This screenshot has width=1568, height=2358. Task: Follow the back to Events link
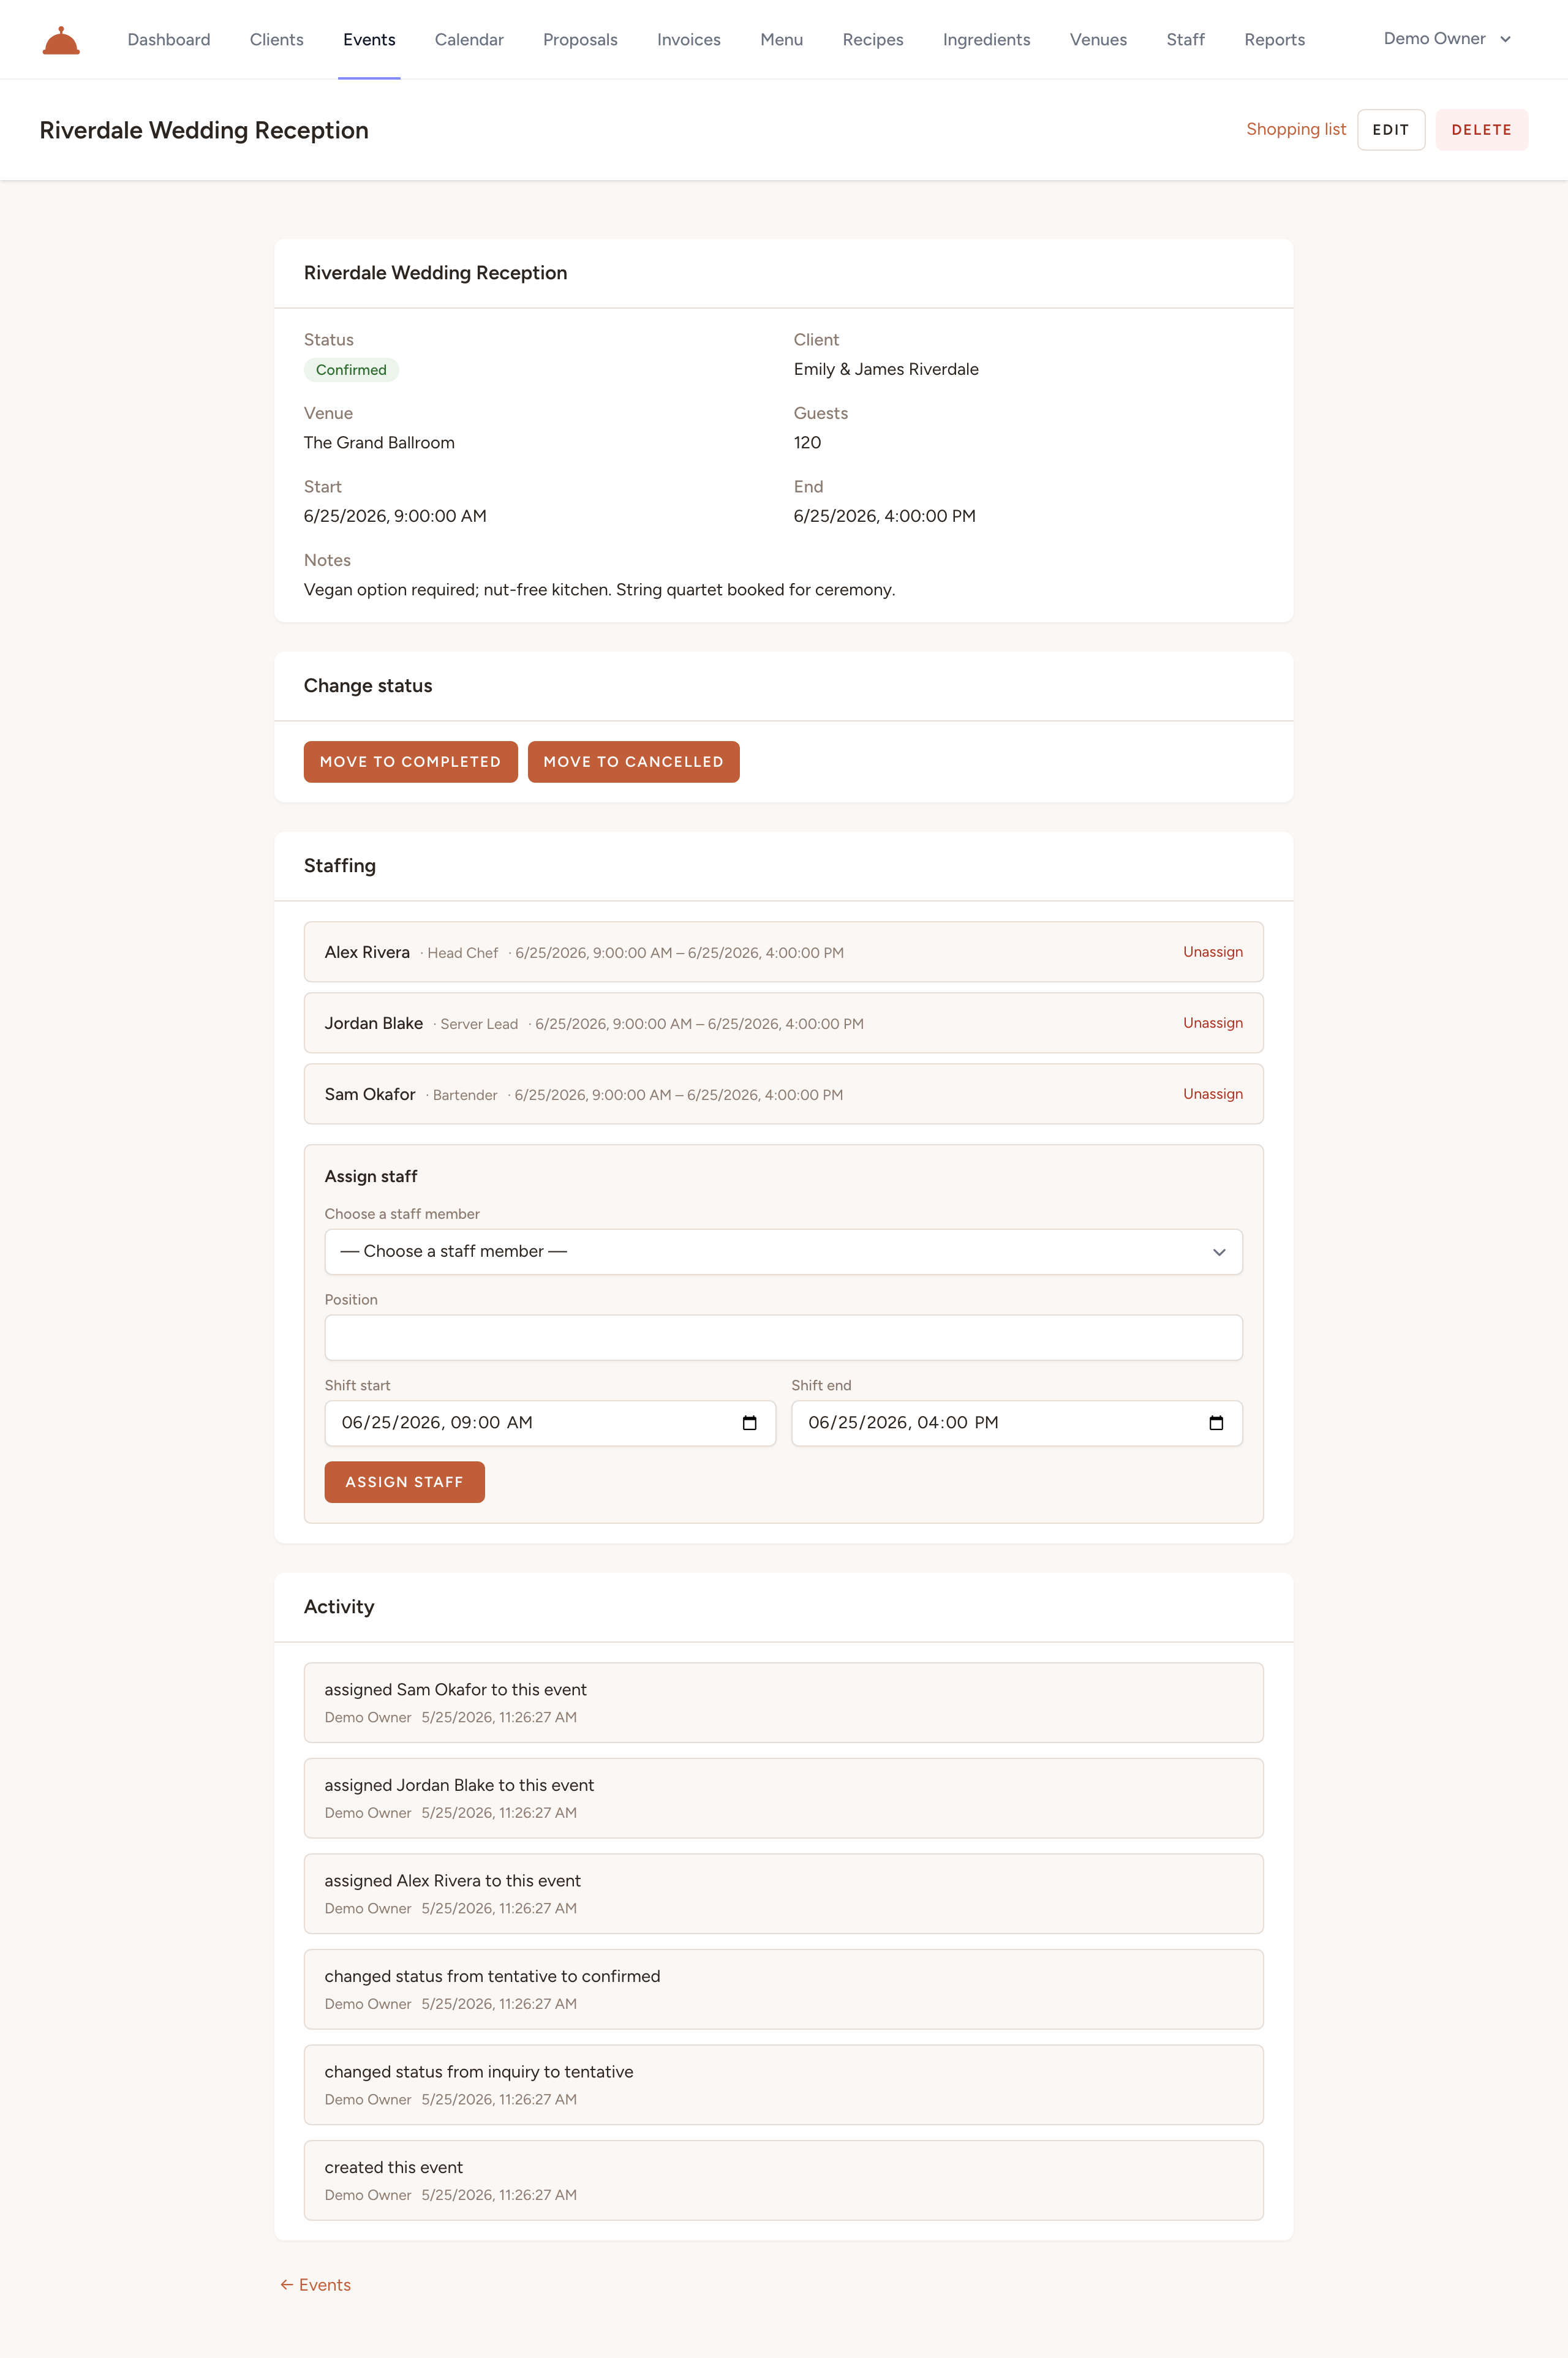pyautogui.click(x=315, y=2285)
